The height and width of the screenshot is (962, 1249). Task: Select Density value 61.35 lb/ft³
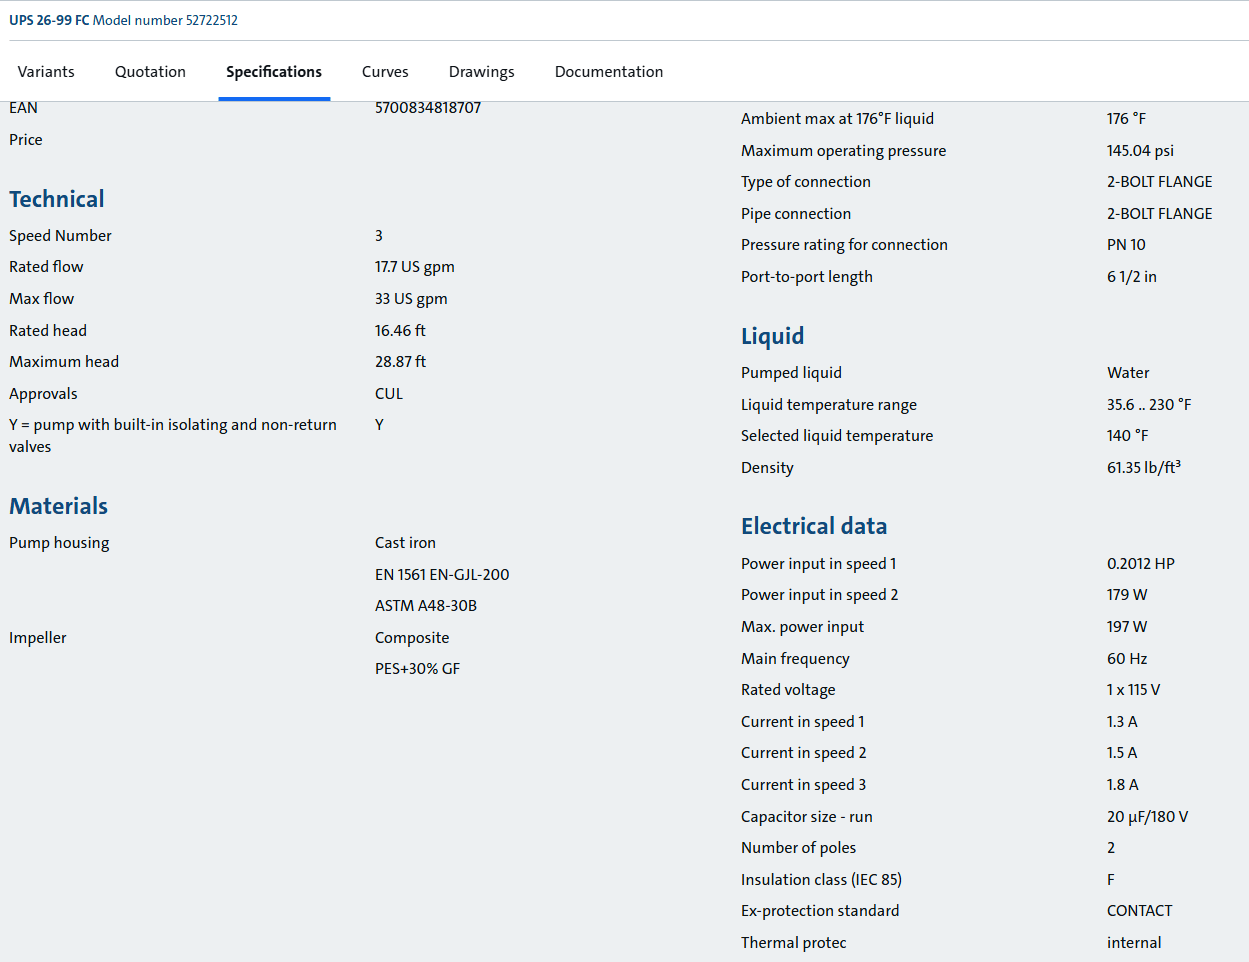pyautogui.click(x=1143, y=468)
